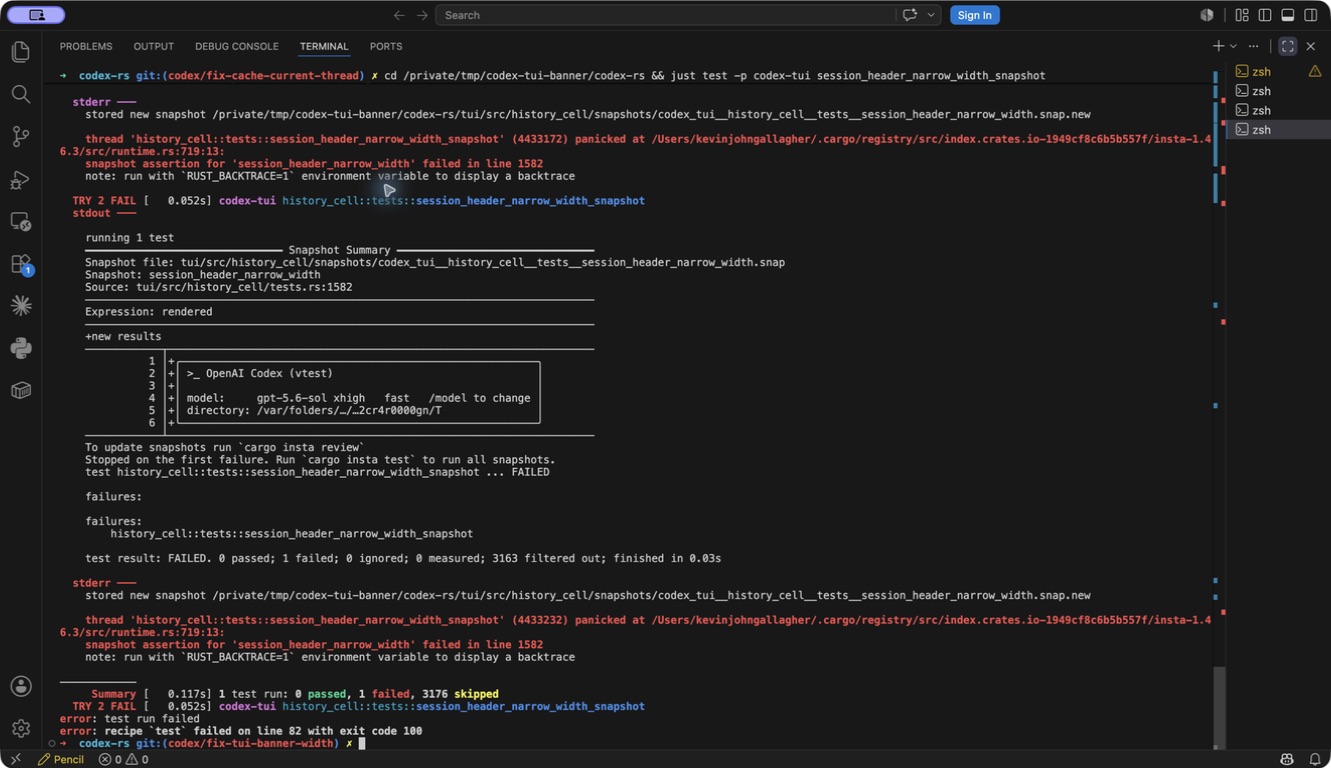Toggle the primary side bar
Screen dimensions: 1331x768
coord(1265,15)
